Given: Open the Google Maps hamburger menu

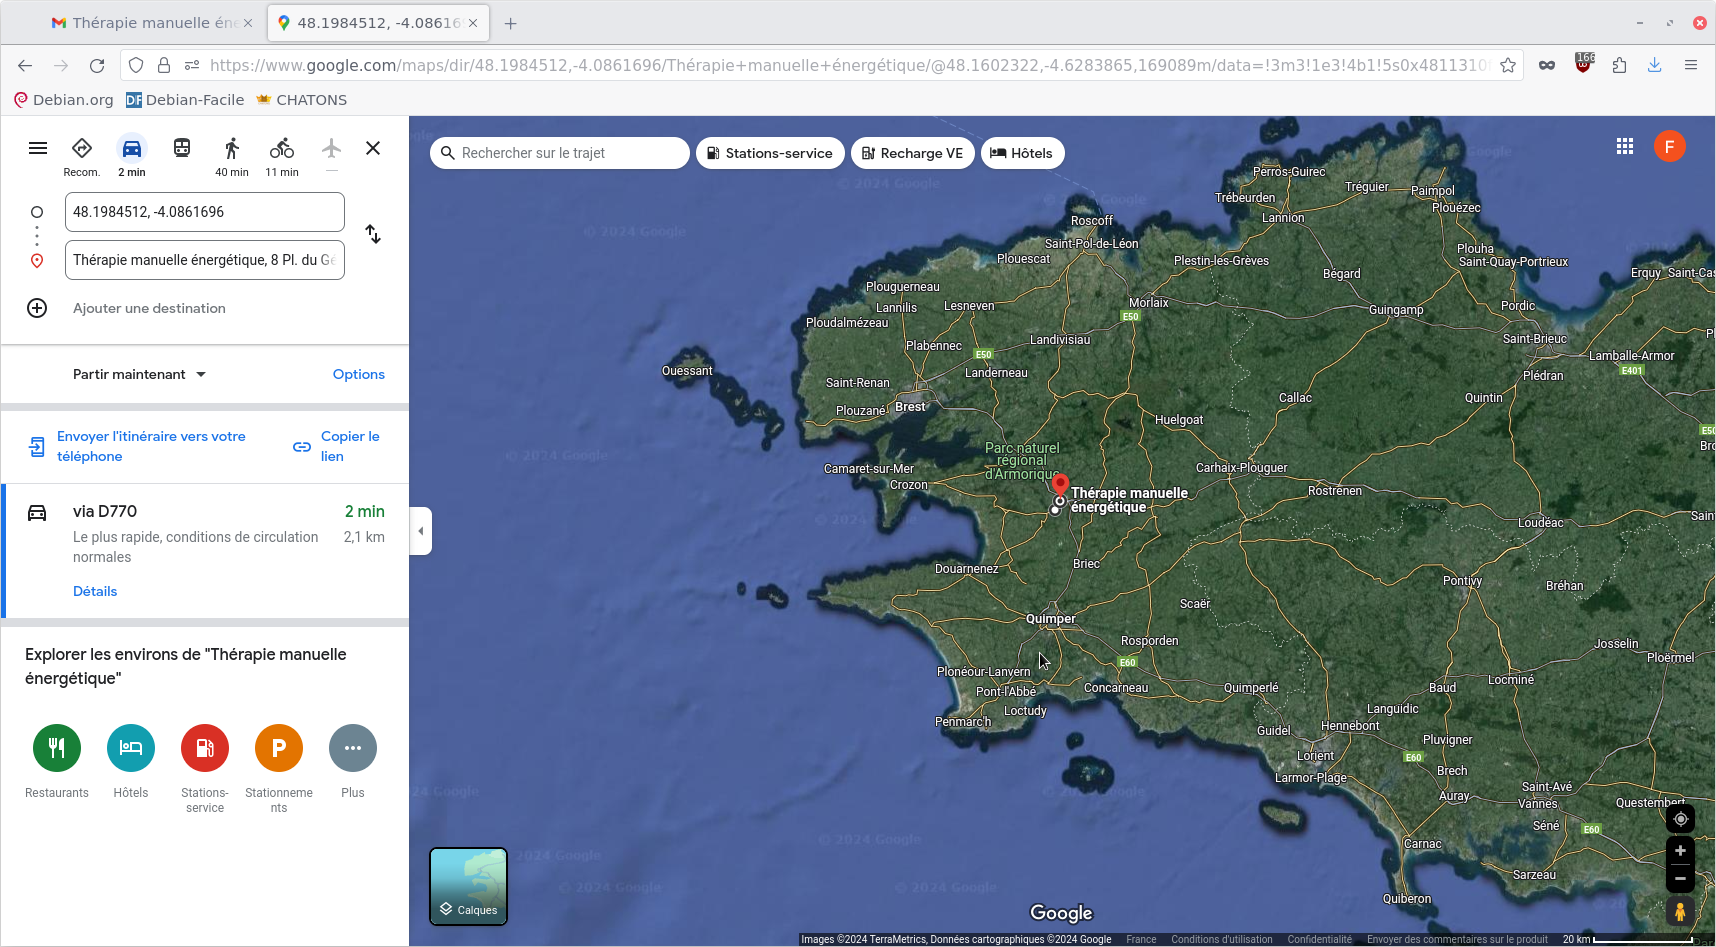Looking at the screenshot, I should click(38, 148).
